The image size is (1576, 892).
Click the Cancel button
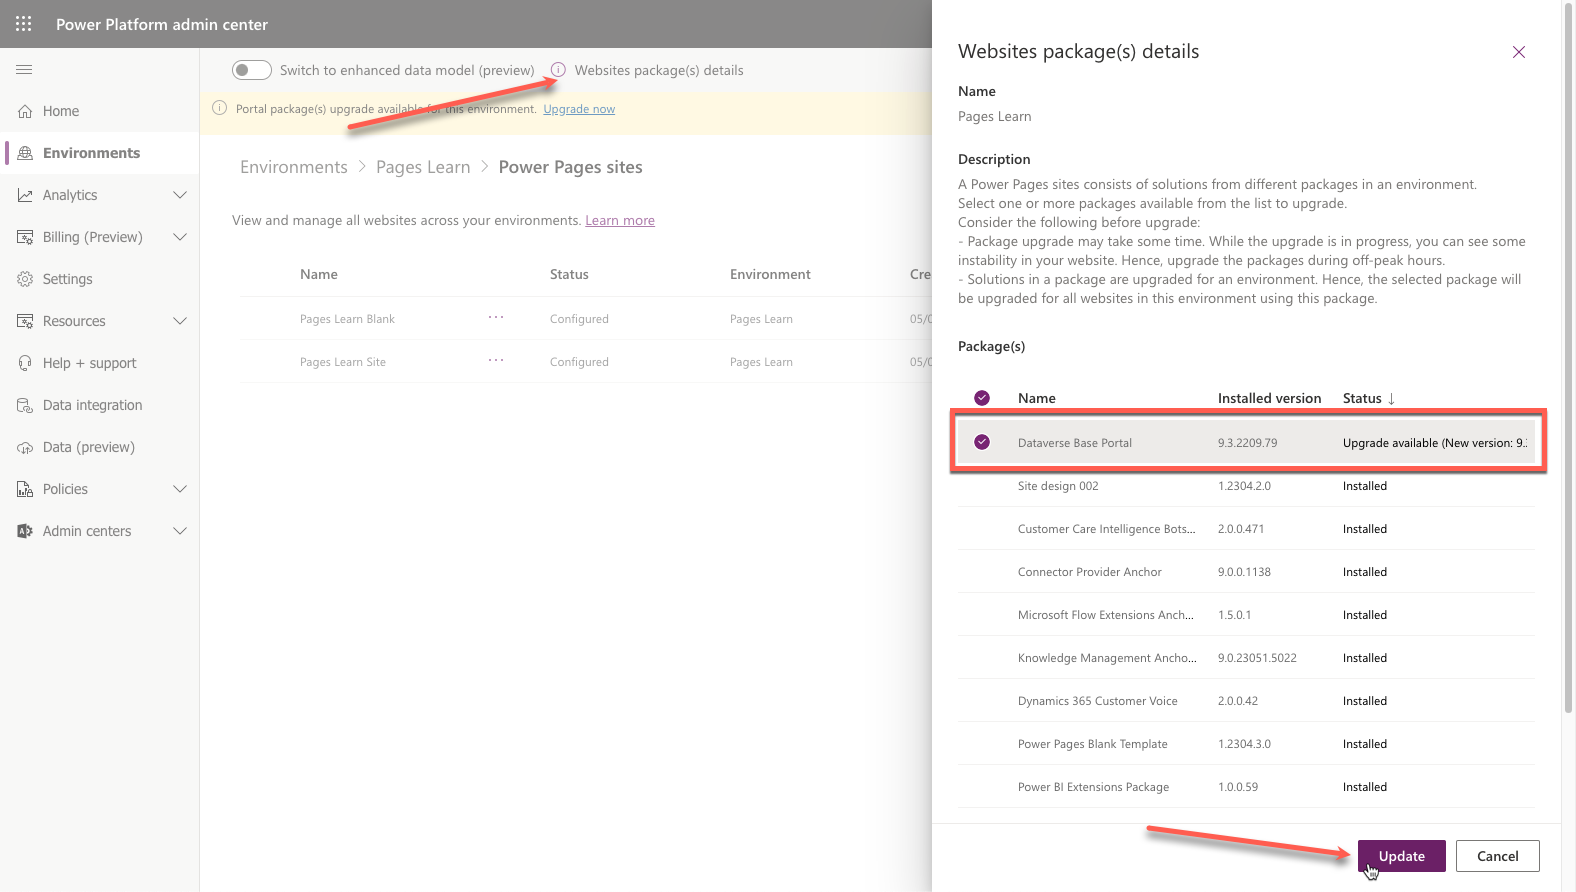1498,856
